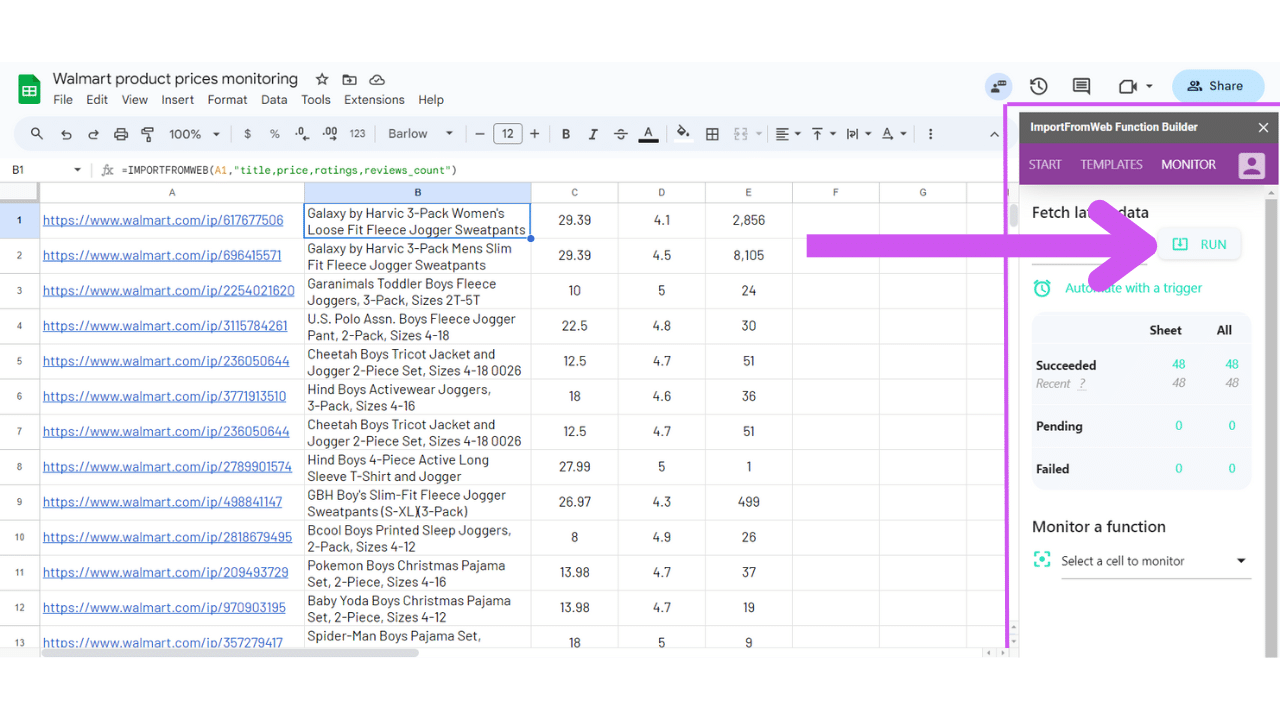This screenshot has height=720, width=1280.
Task: Open Walmart link ending 617677506
Action: point(163,220)
